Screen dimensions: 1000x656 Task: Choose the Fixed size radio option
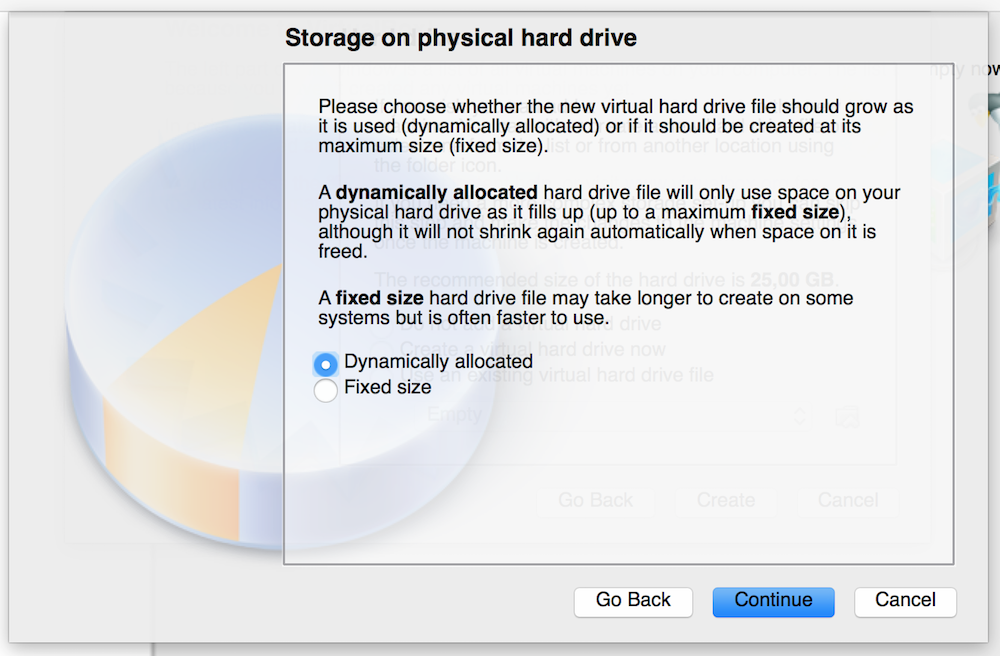(326, 390)
